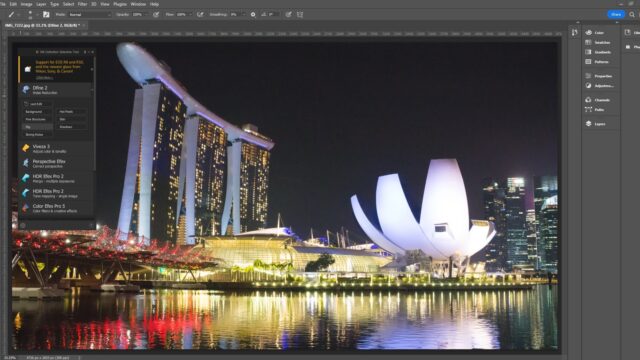640x360 pixels.
Task: Click the Strong Noise preset button
Action: [37, 134]
